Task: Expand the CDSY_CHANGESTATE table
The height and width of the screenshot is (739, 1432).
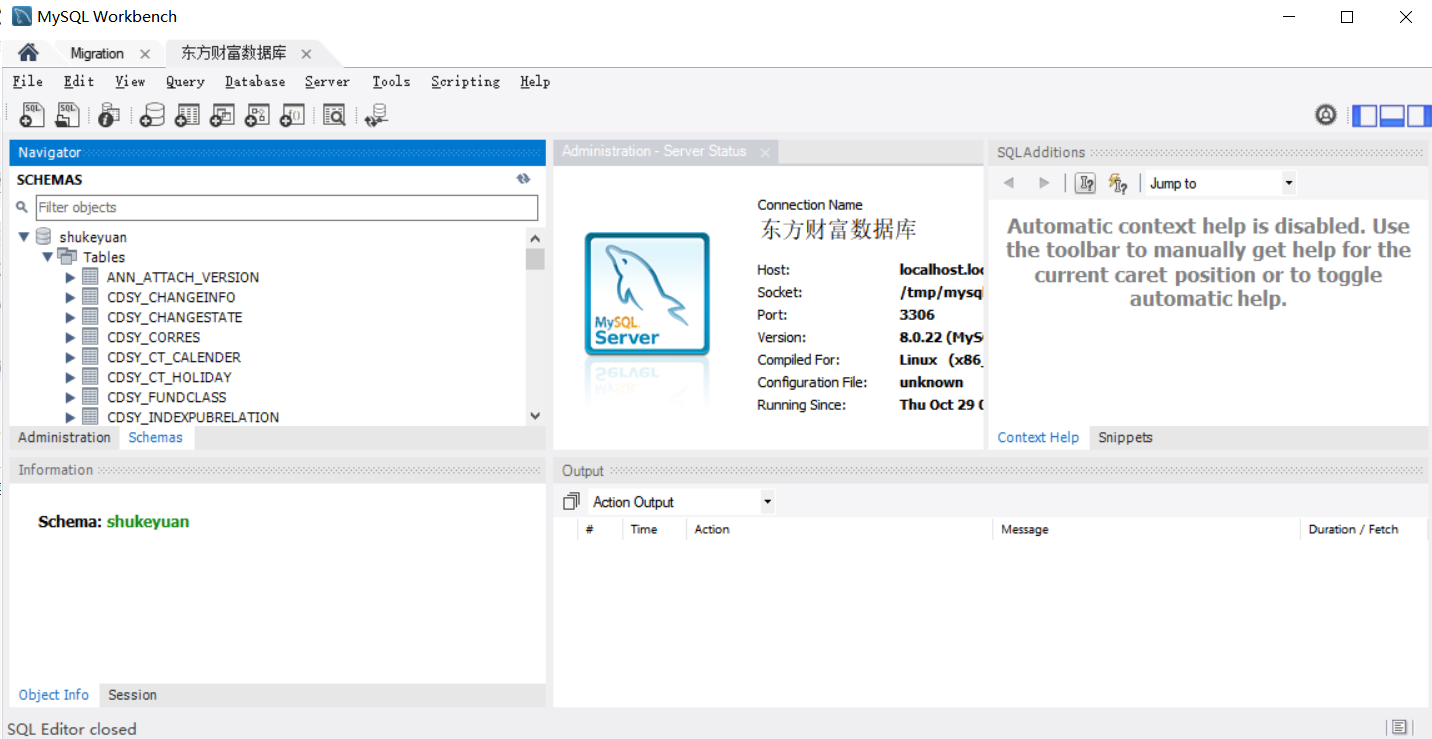Action: 70,317
